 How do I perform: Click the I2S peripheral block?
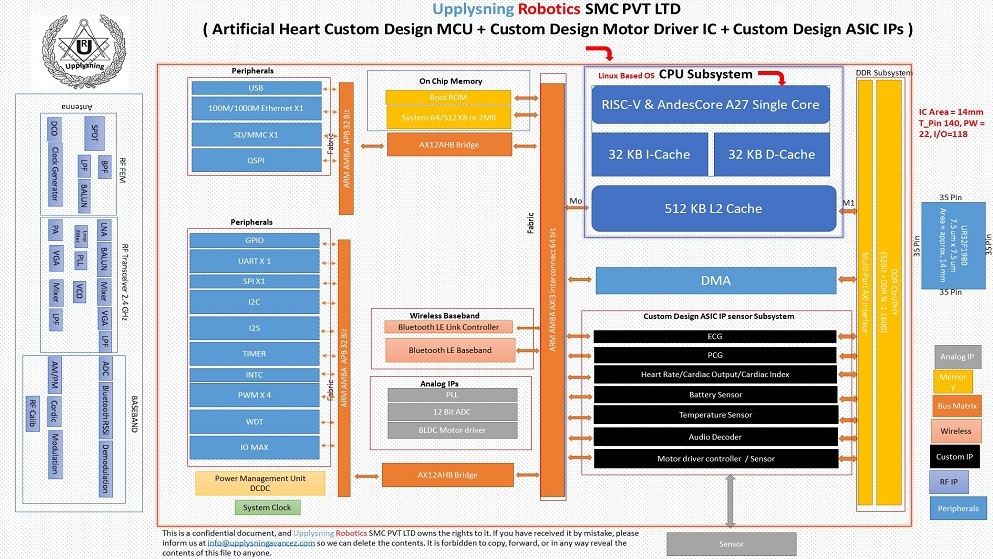coord(255,328)
